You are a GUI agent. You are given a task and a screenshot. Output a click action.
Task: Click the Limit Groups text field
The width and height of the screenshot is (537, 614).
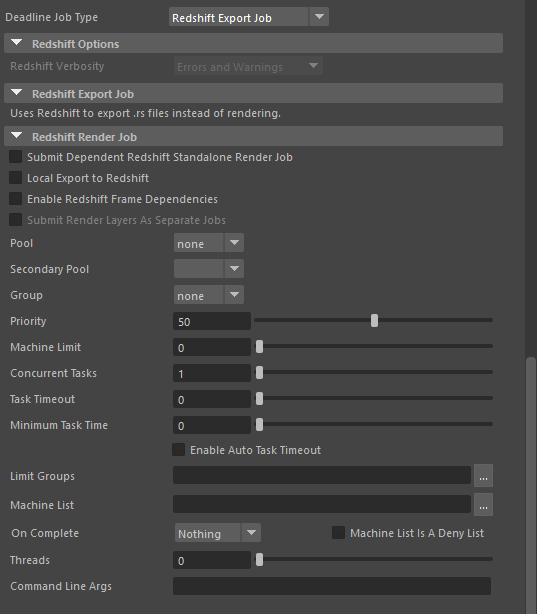tap(322, 475)
